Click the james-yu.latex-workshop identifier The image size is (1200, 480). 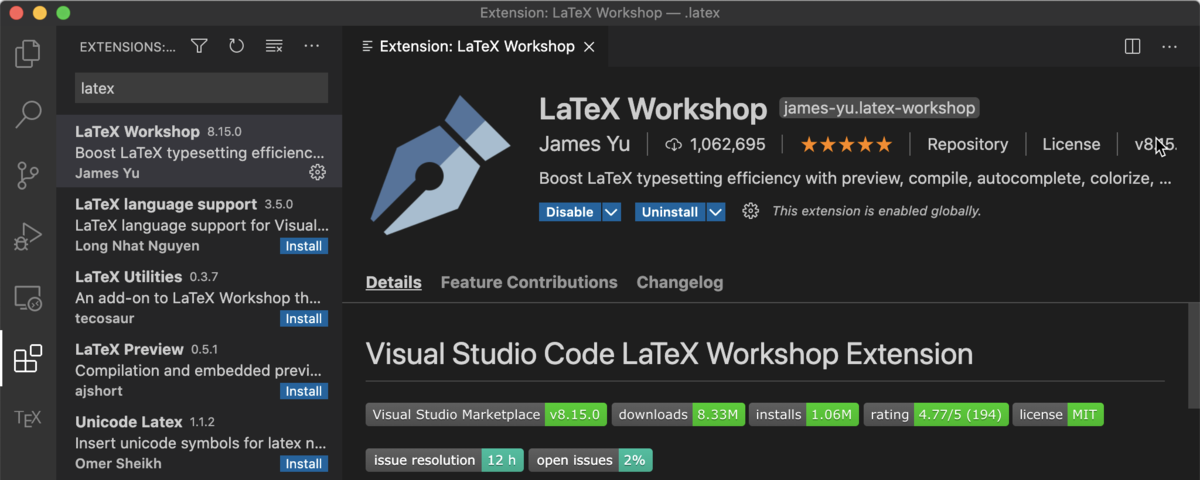[879, 108]
